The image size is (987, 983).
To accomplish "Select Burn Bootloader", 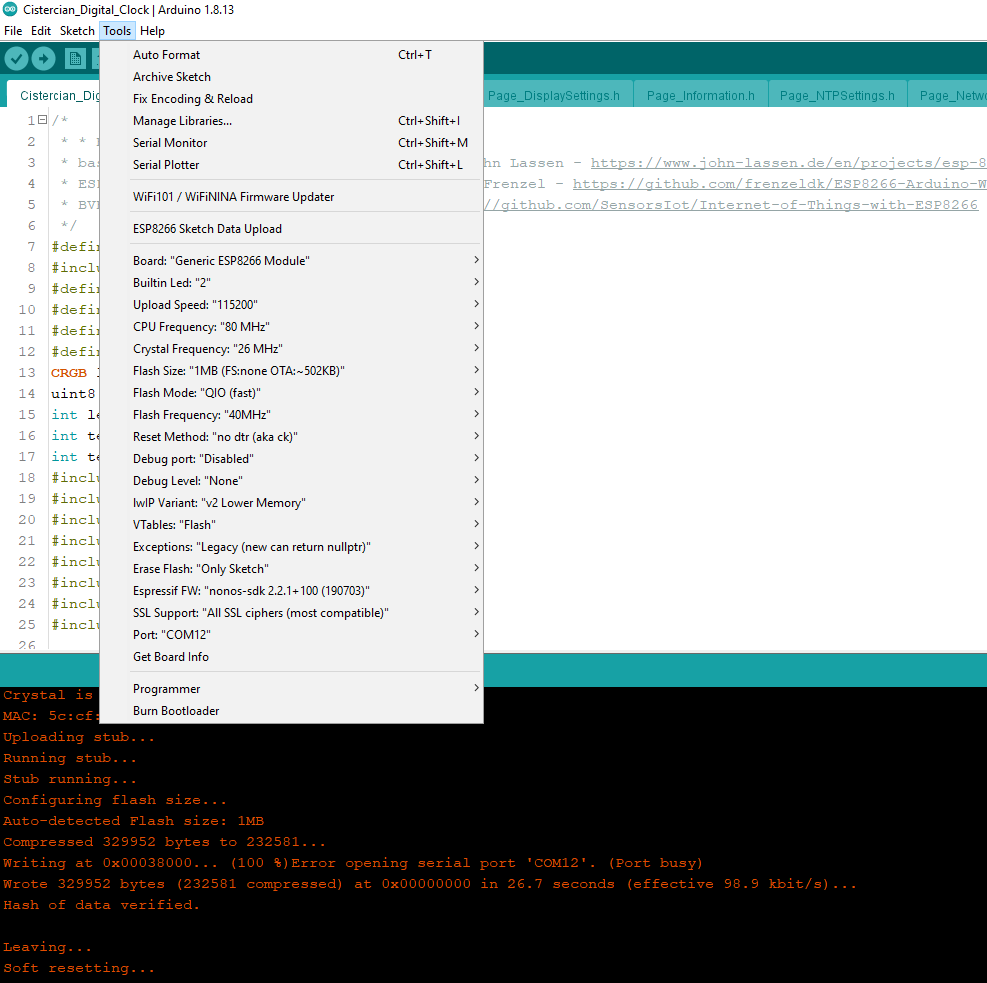I will pos(291,711).
